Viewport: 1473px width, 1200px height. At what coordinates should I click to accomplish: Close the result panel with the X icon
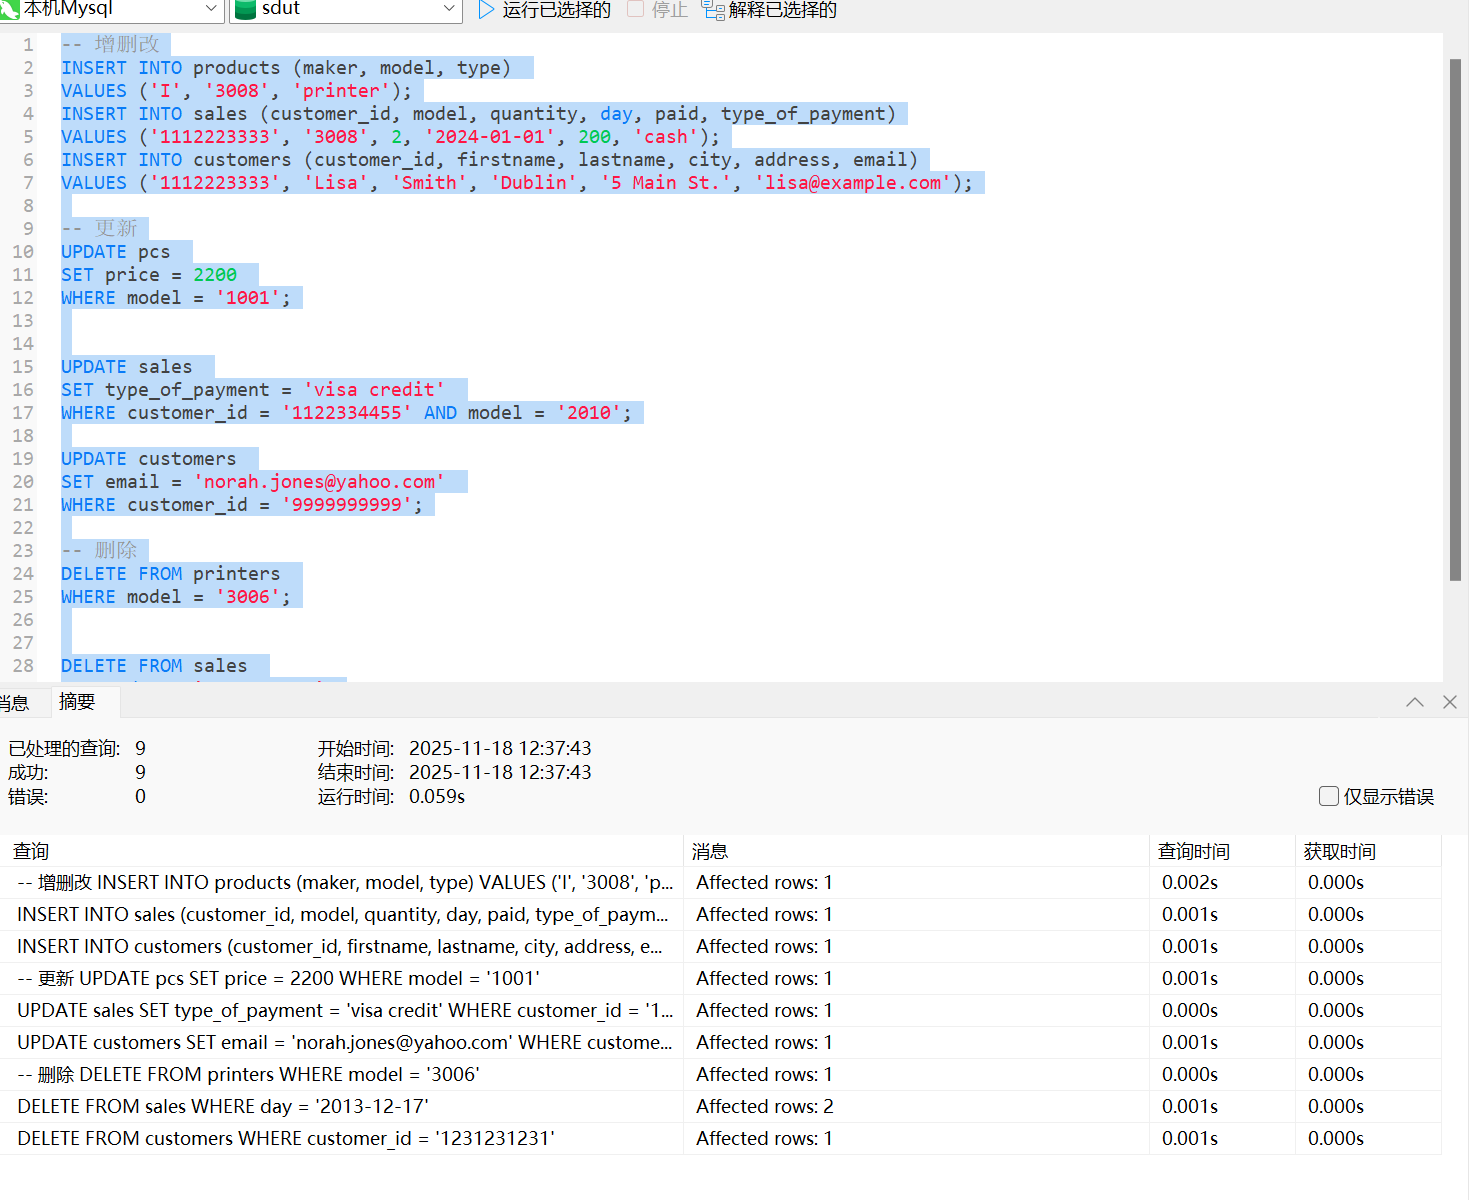(x=1450, y=702)
